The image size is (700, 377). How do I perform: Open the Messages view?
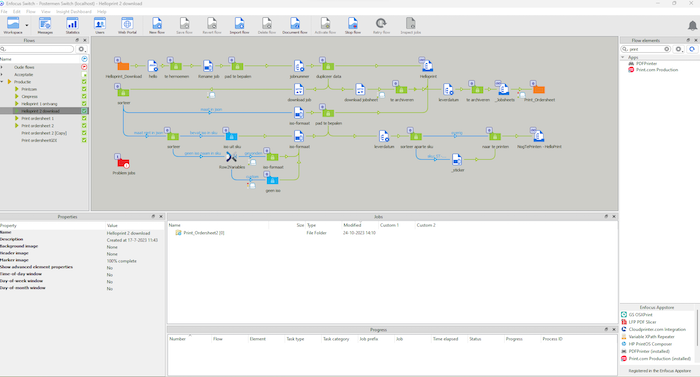point(45,25)
